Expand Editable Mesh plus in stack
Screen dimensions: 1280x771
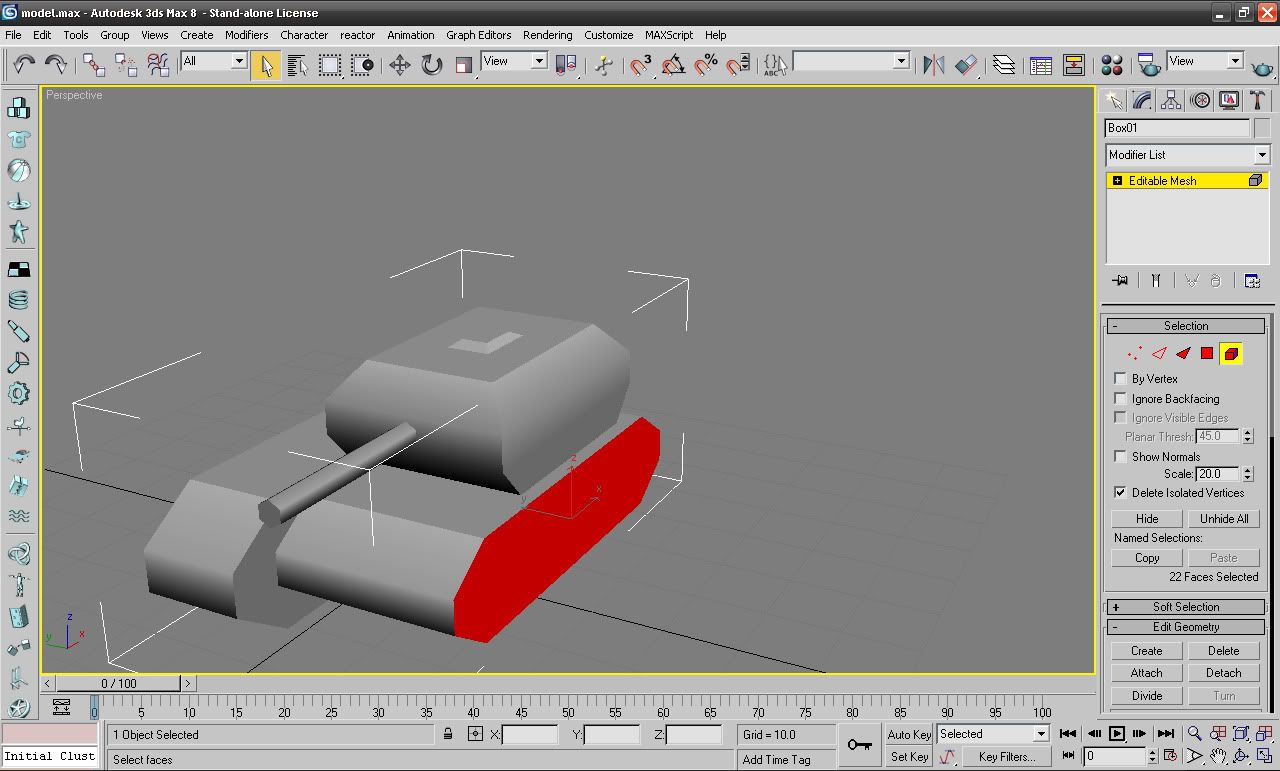(x=1117, y=181)
